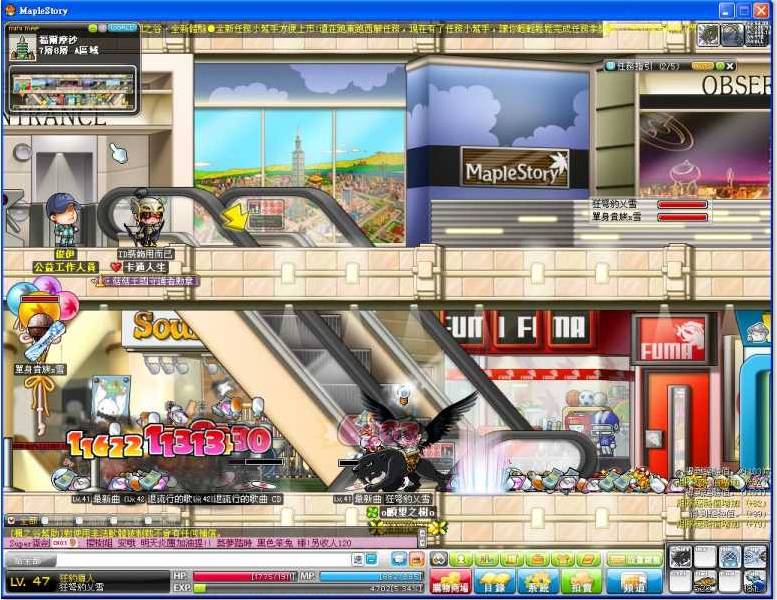This screenshot has height=600, width=777.
Task: Use the bottom-right quick slot potion
Action: [756, 582]
